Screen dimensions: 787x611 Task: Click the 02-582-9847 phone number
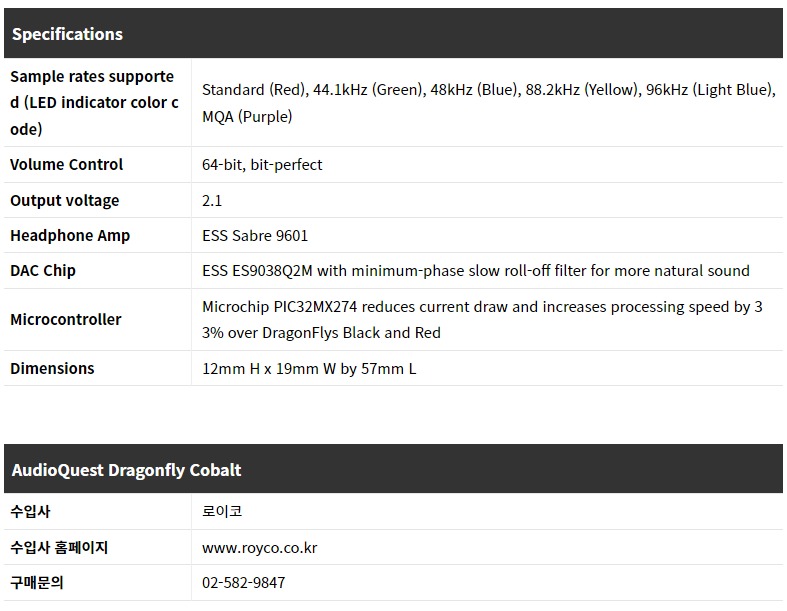click(243, 582)
